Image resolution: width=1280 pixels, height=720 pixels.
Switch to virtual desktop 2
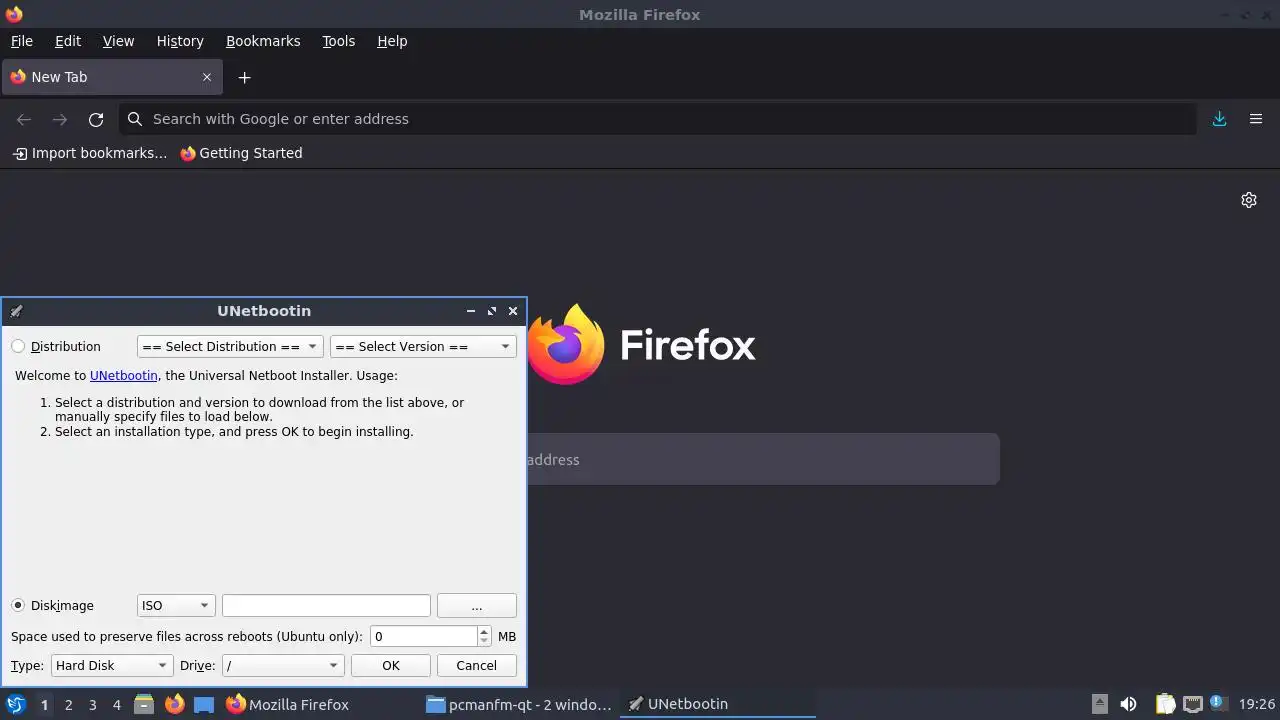(x=68, y=704)
